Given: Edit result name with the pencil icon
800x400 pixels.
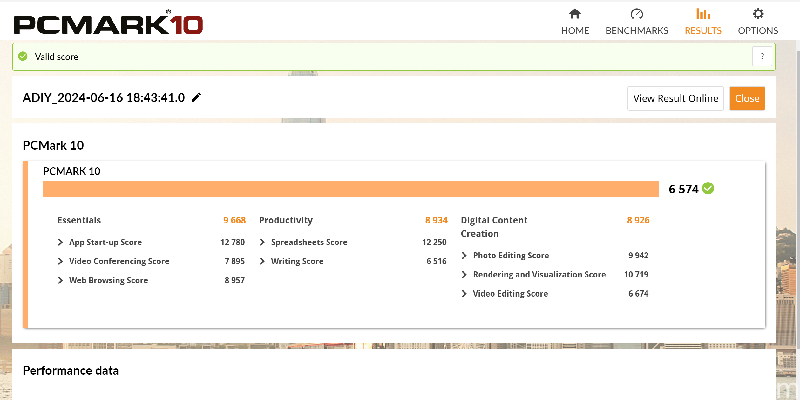Looking at the screenshot, I should [x=196, y=97].
